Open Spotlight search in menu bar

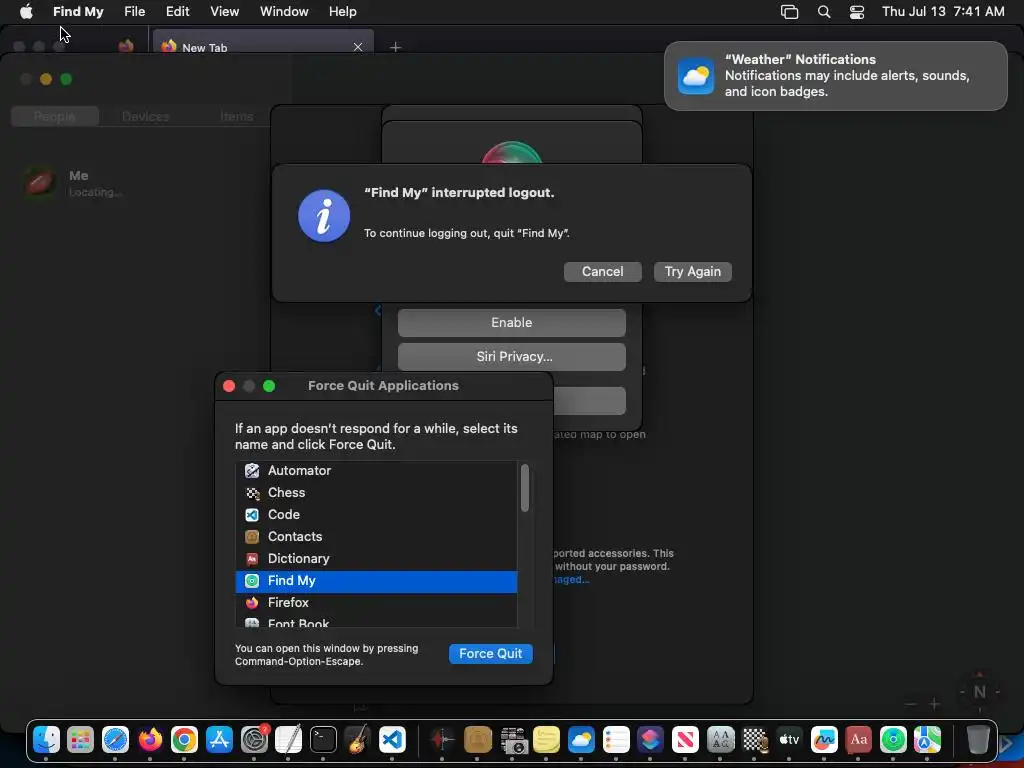(824, 12)
